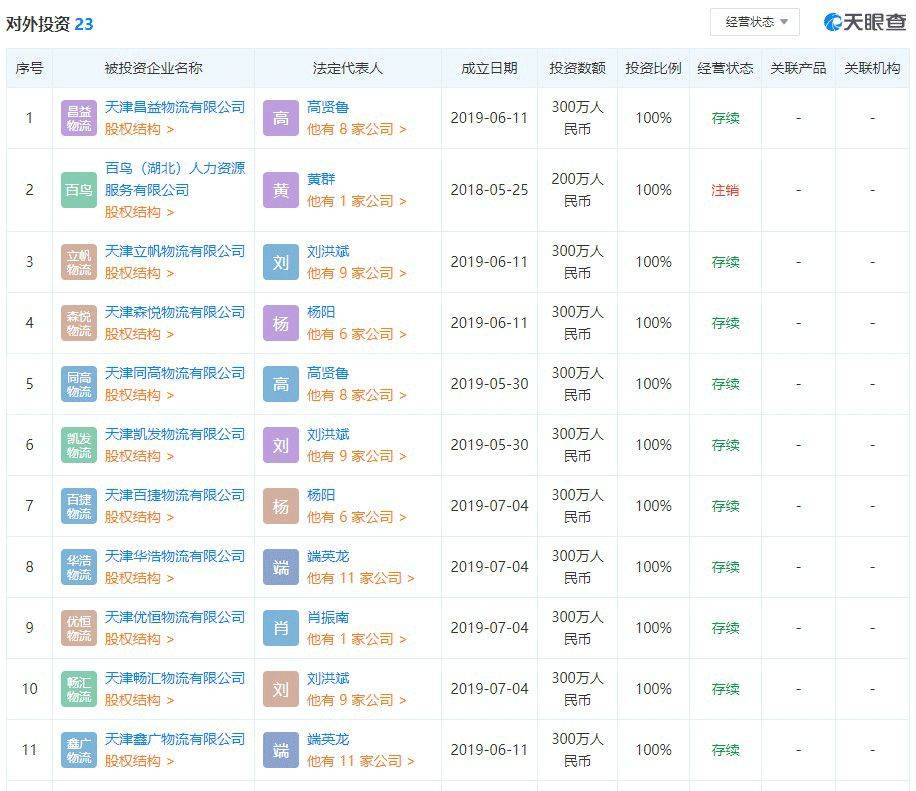Click the 百捷物流 company logo icon
The height and width of the screenshot is (791, 916).
pyautogui.click(x=79, y=506)
